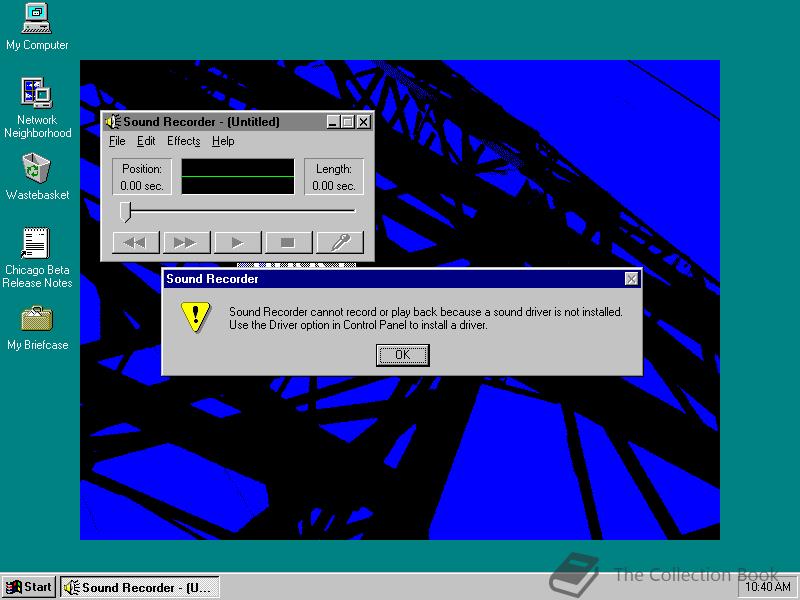The width and height of the screenshot is (800, 600).
Task: Click the 'sound driver is not installed' message text
Action: (426, 318)
